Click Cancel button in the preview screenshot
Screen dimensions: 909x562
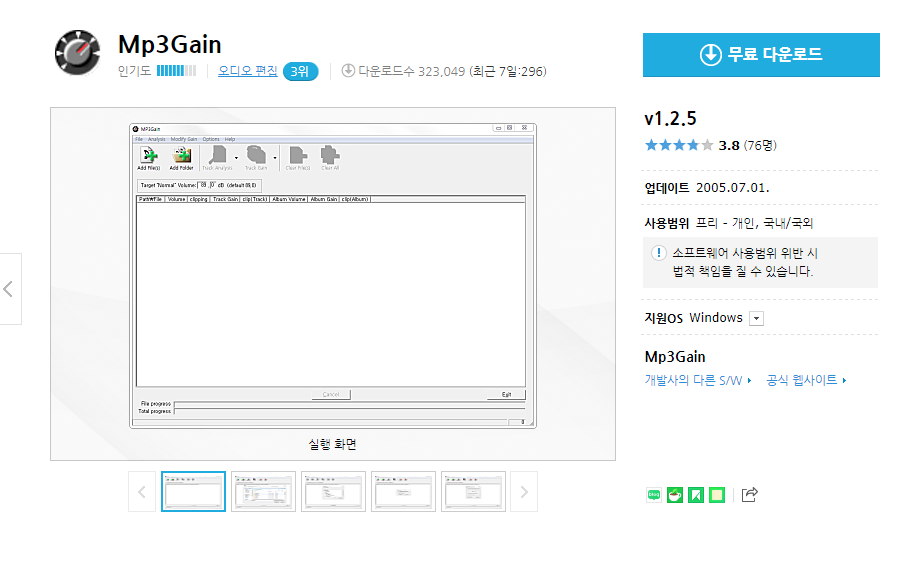331,394
